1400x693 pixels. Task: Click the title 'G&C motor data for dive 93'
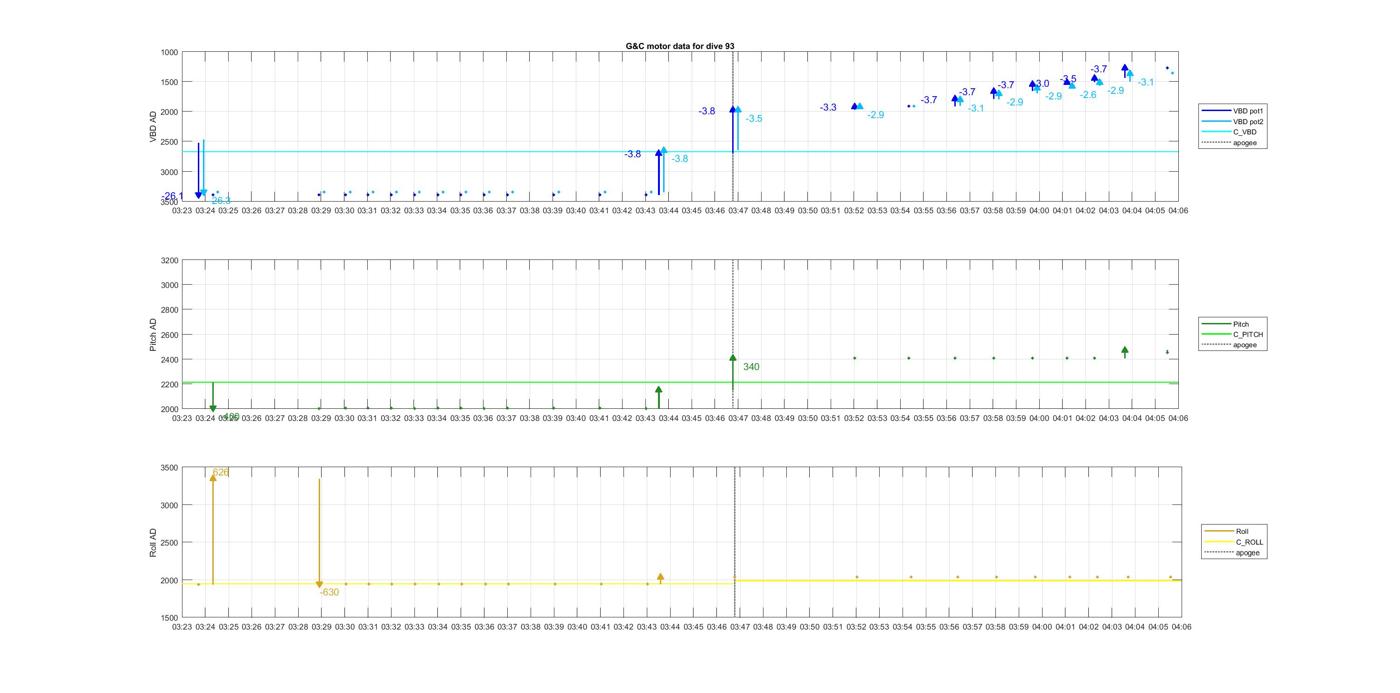pos(680,46)
